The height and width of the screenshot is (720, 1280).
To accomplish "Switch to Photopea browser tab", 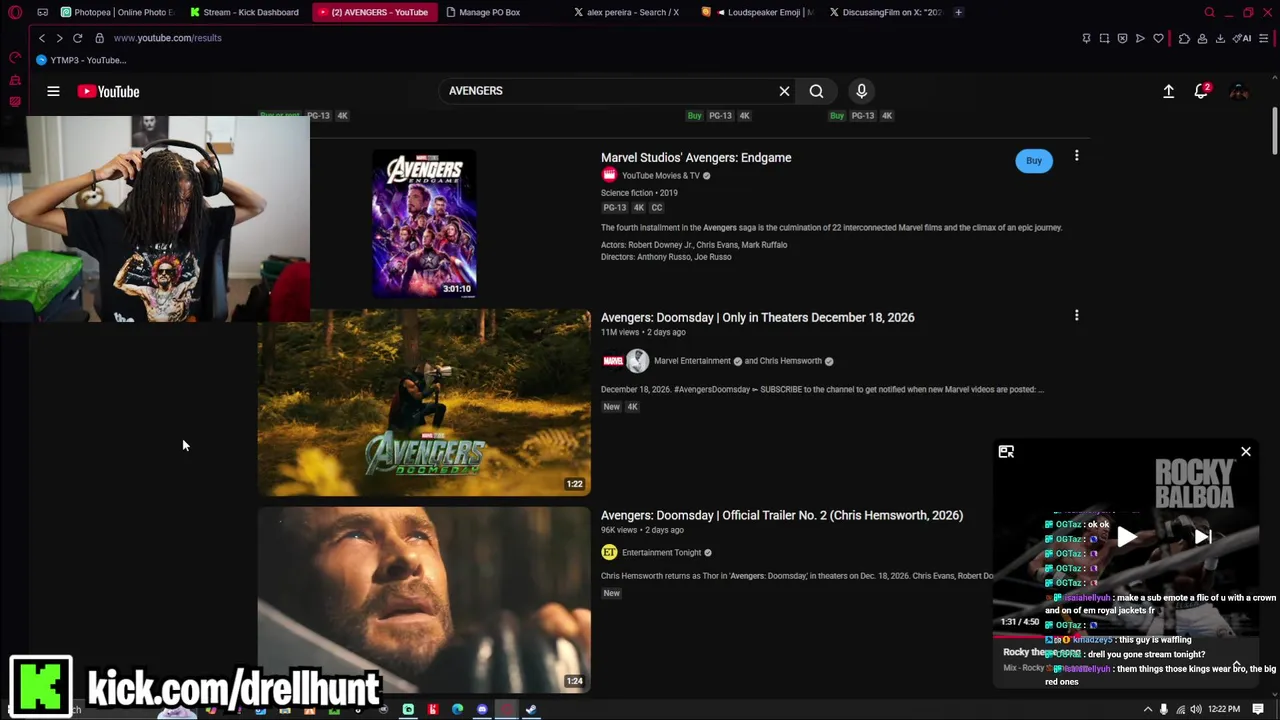I will pos(118,12).
